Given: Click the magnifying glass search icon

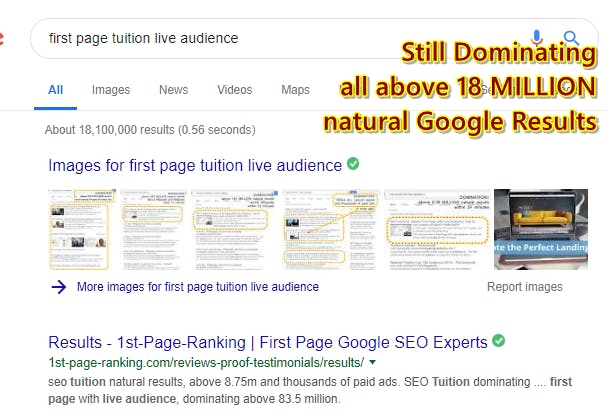Looking at the screenshot, I should pyautogui.click(x=571, y=38).
